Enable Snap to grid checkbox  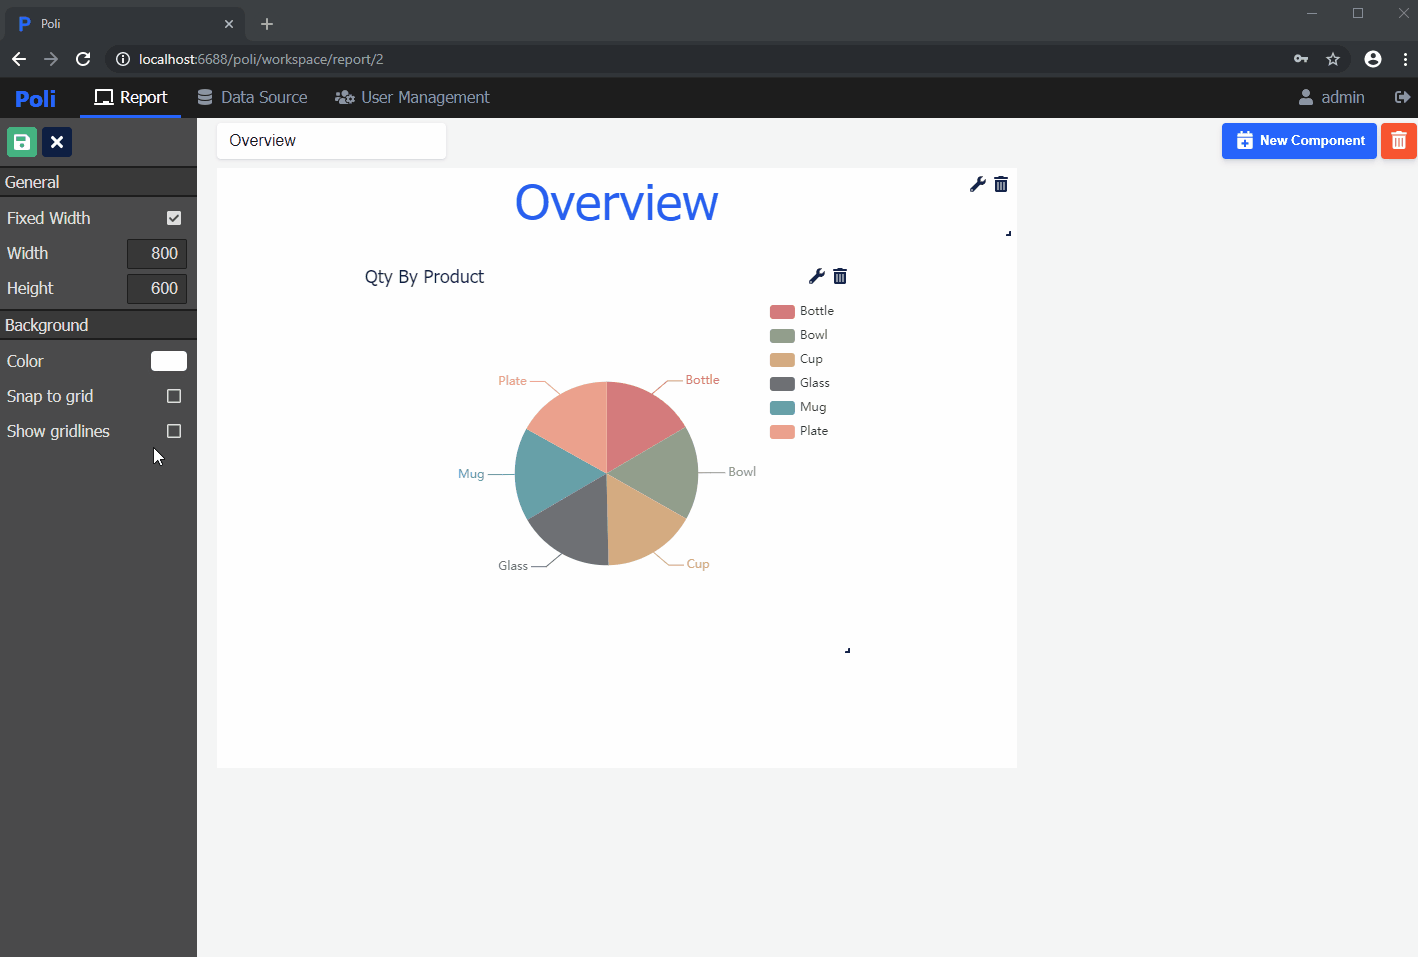coord(174,396)
